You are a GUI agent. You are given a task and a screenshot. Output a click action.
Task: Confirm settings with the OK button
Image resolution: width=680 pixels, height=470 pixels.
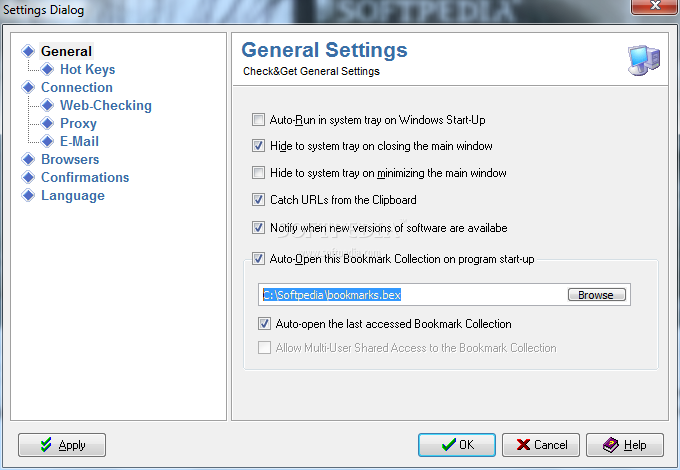[457, 445]
